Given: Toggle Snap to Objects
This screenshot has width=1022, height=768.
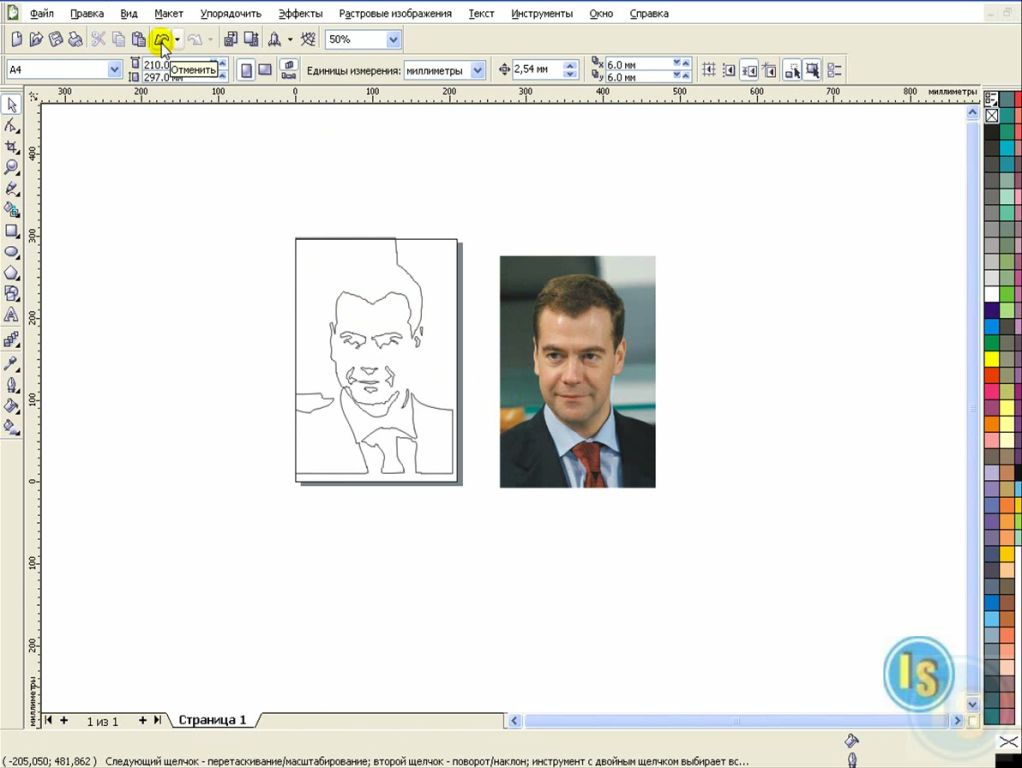Looking at the screenshot, I should pos(750,70).
